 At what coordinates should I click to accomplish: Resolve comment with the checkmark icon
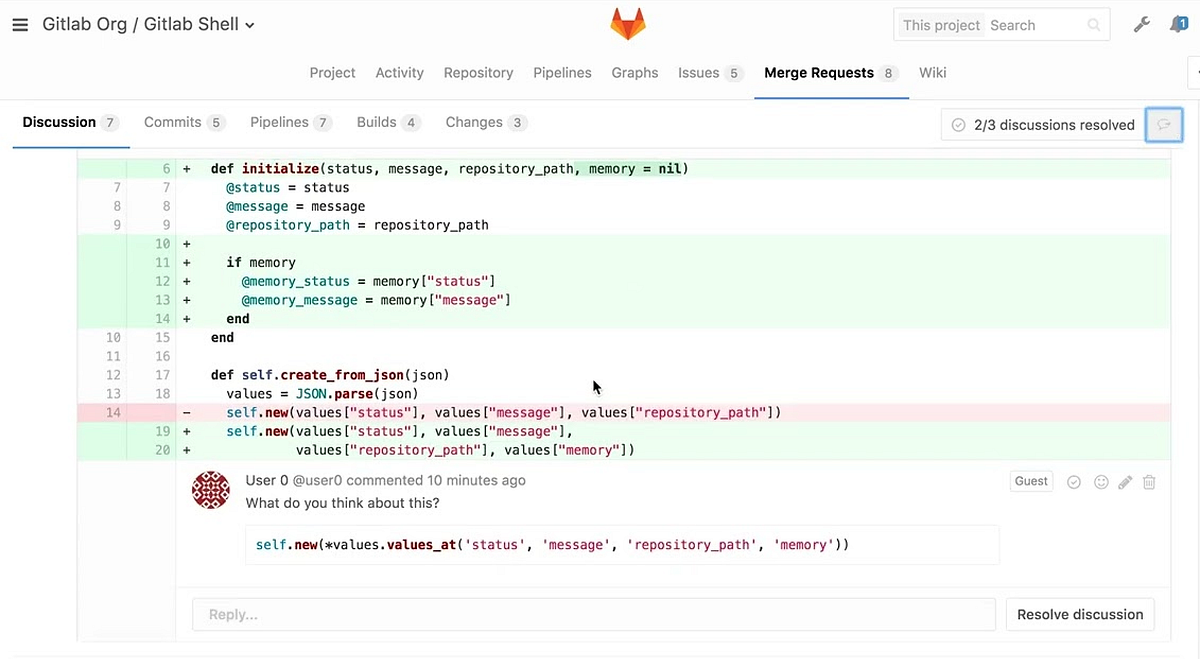pyautogui.click(x=1074, y=482)
